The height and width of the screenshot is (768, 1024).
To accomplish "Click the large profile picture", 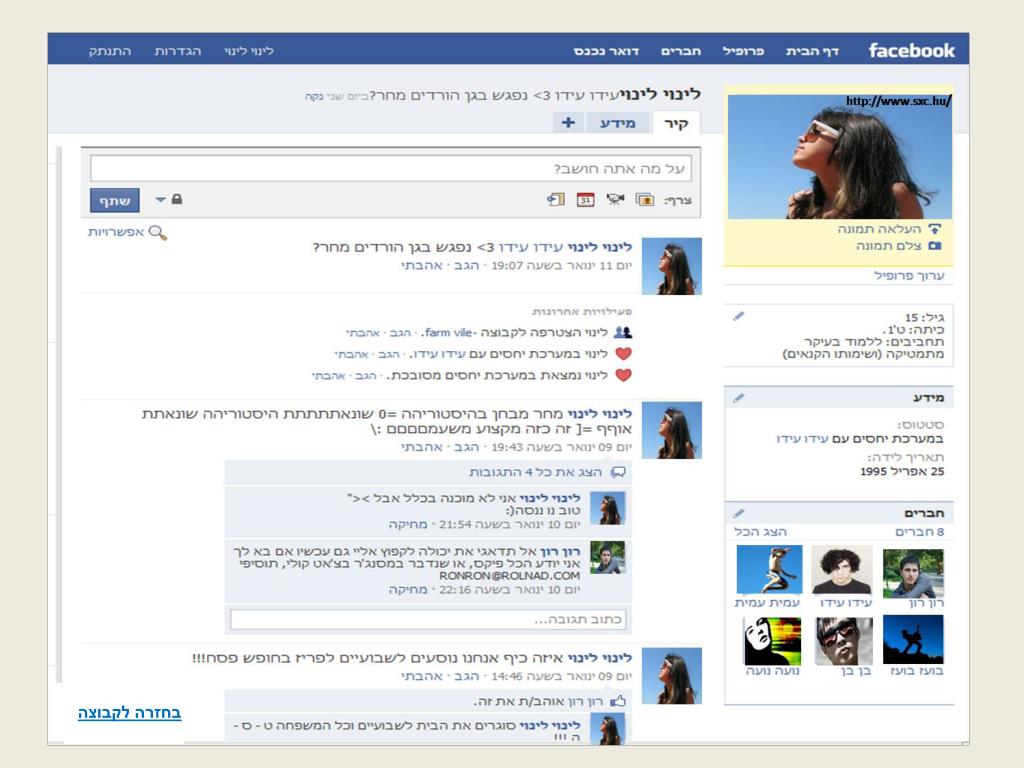I will (x=840, y=157).
